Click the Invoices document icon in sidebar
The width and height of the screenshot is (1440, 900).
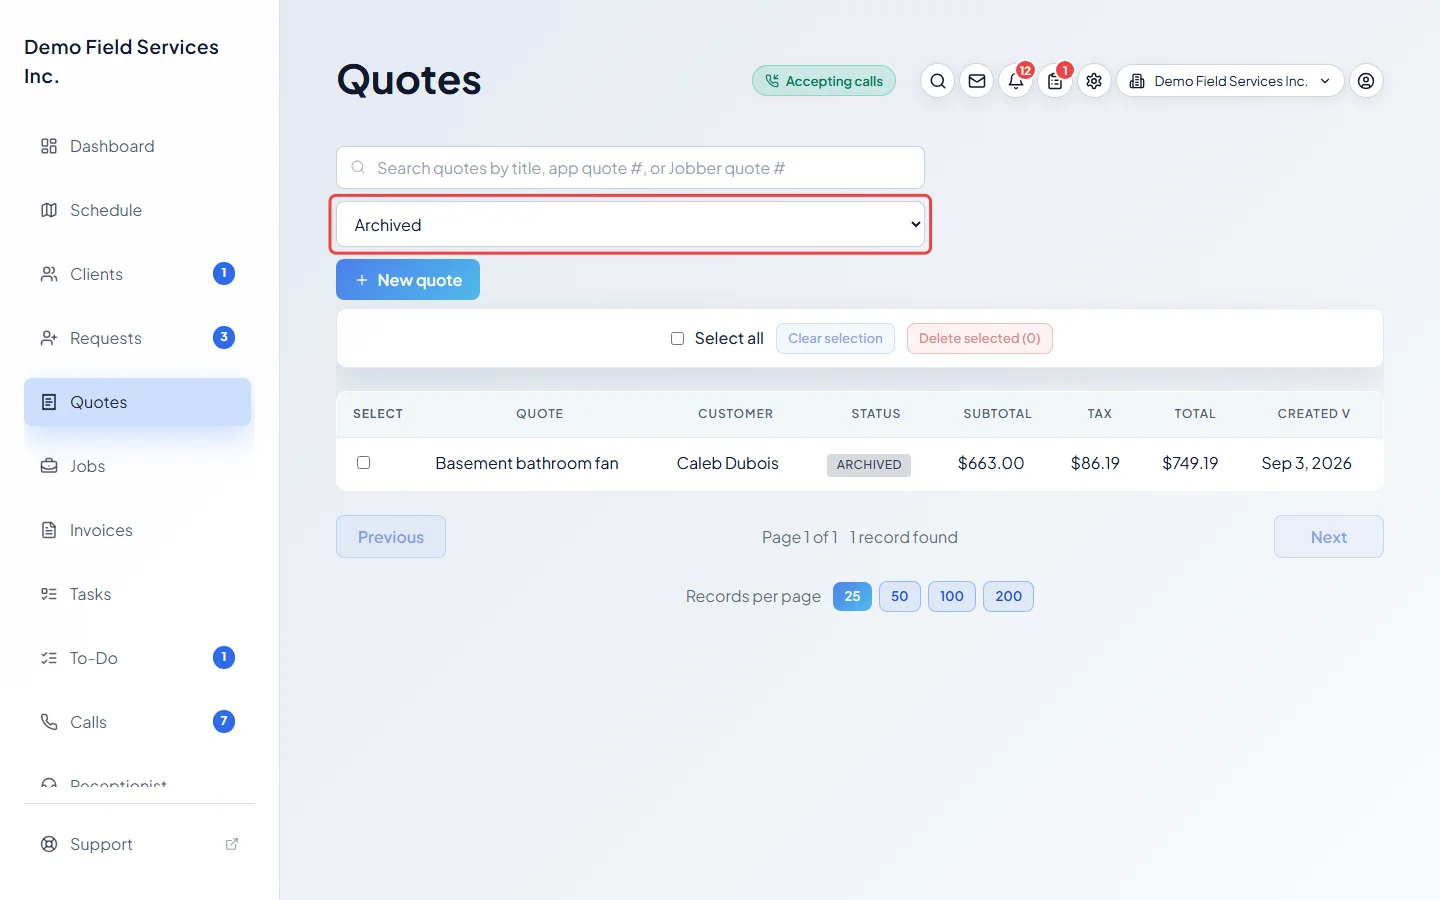coord(49,530)
